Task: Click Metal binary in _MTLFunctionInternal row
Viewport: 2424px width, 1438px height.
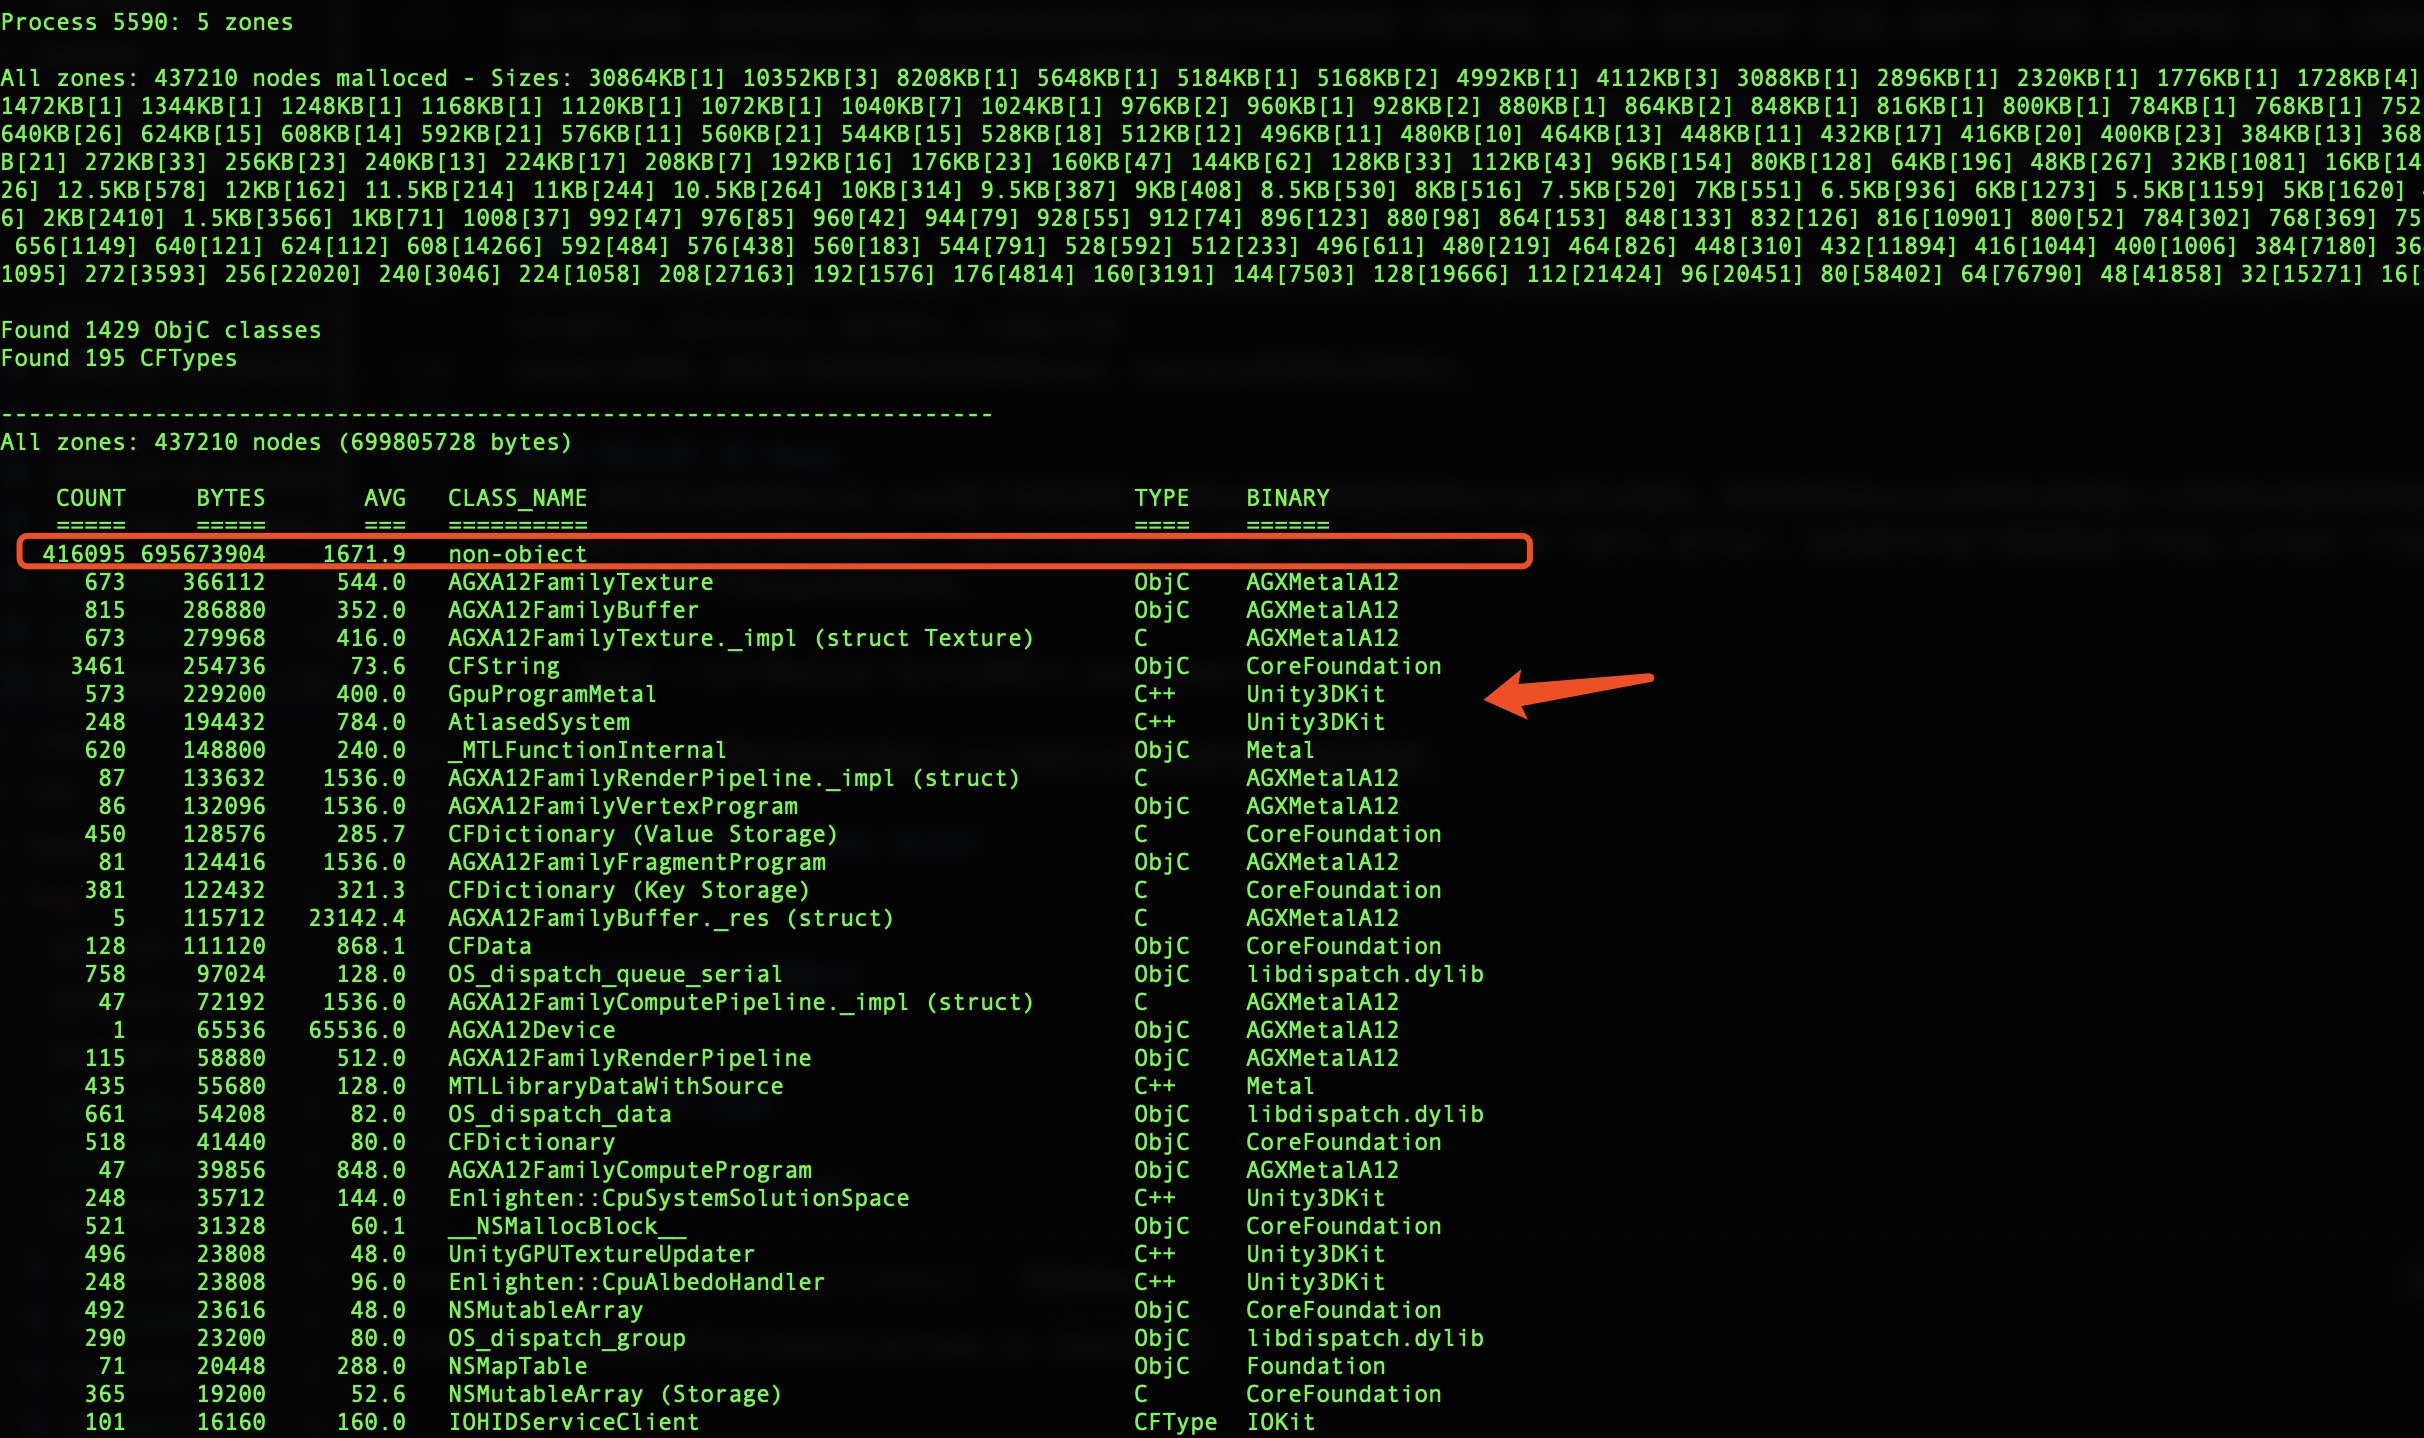Action: pos(1281,750)
